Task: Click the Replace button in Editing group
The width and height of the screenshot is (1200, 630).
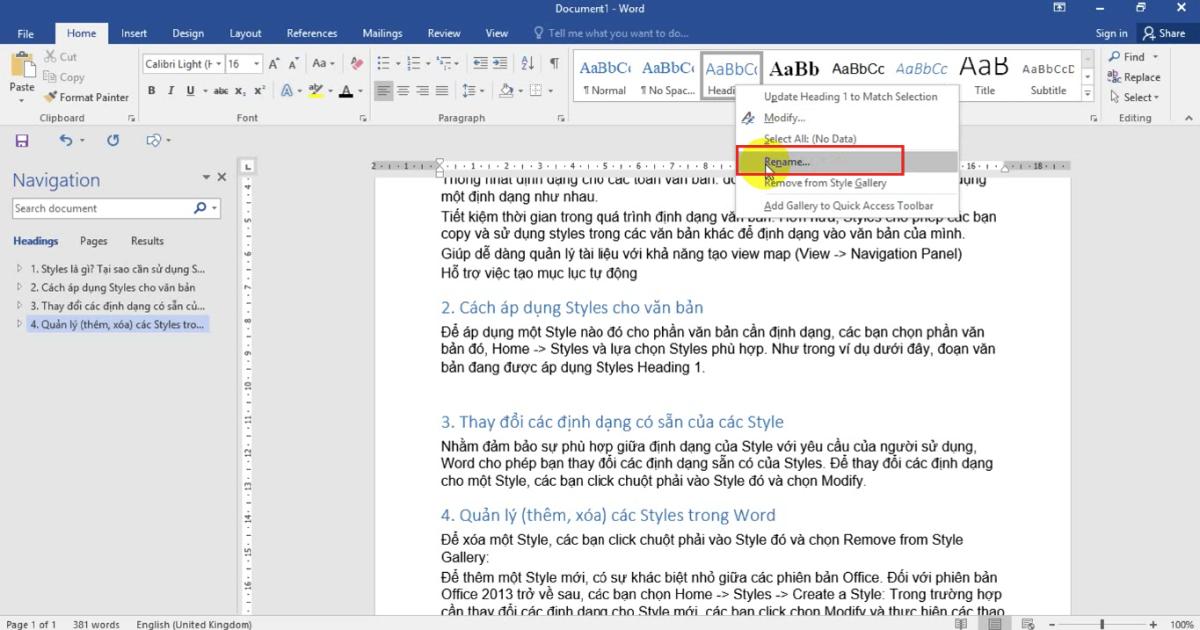Action: click(1134, 77)
